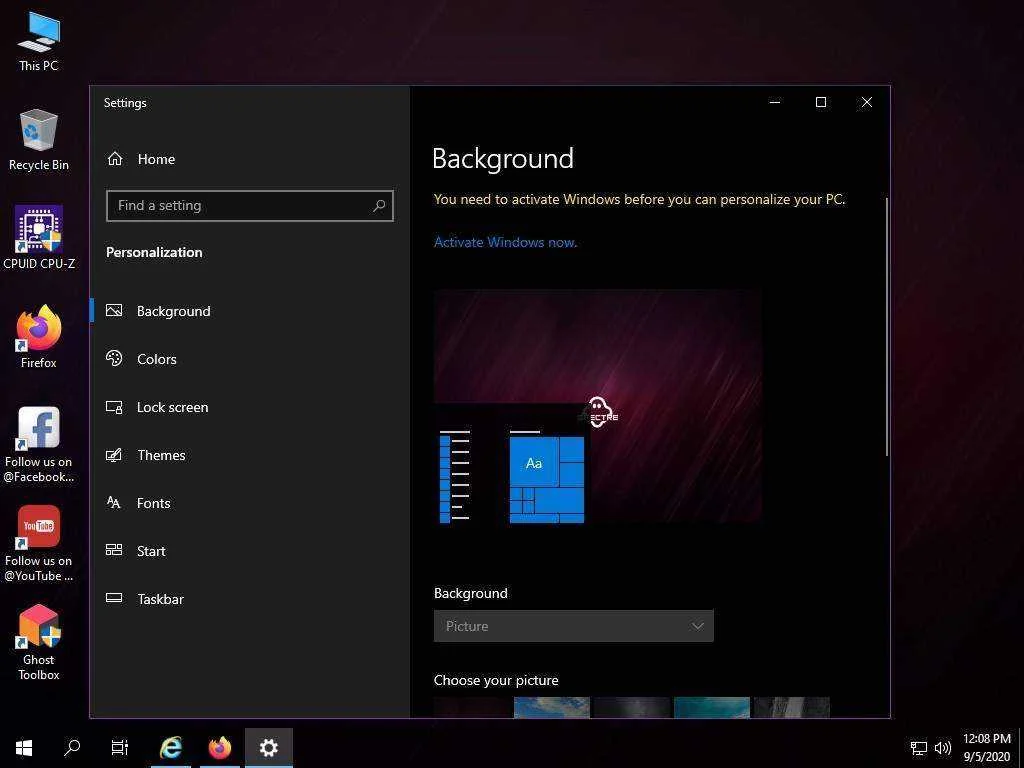
Task: Open Colors personalization page
Action: coord(249,359)
